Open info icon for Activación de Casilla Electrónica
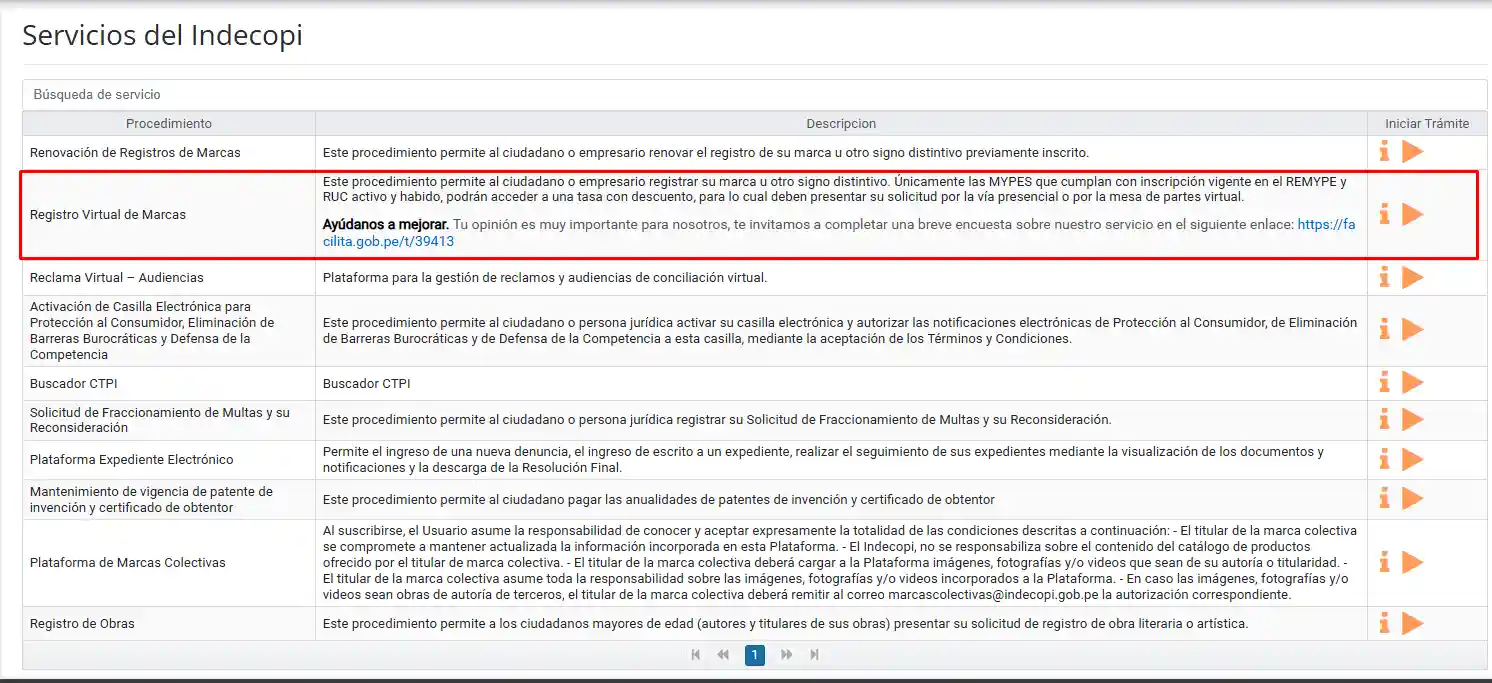1492x683 pixels. (x=1385, y=329)
